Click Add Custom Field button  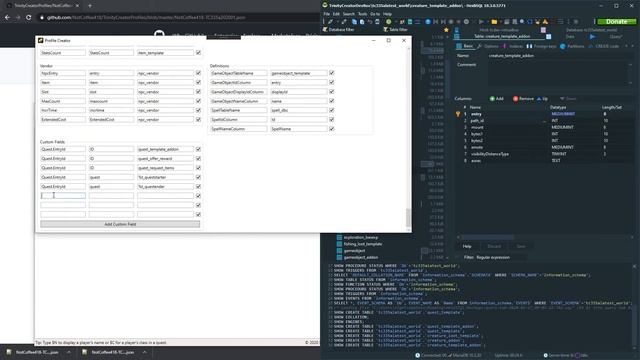[x=120, y=224]
